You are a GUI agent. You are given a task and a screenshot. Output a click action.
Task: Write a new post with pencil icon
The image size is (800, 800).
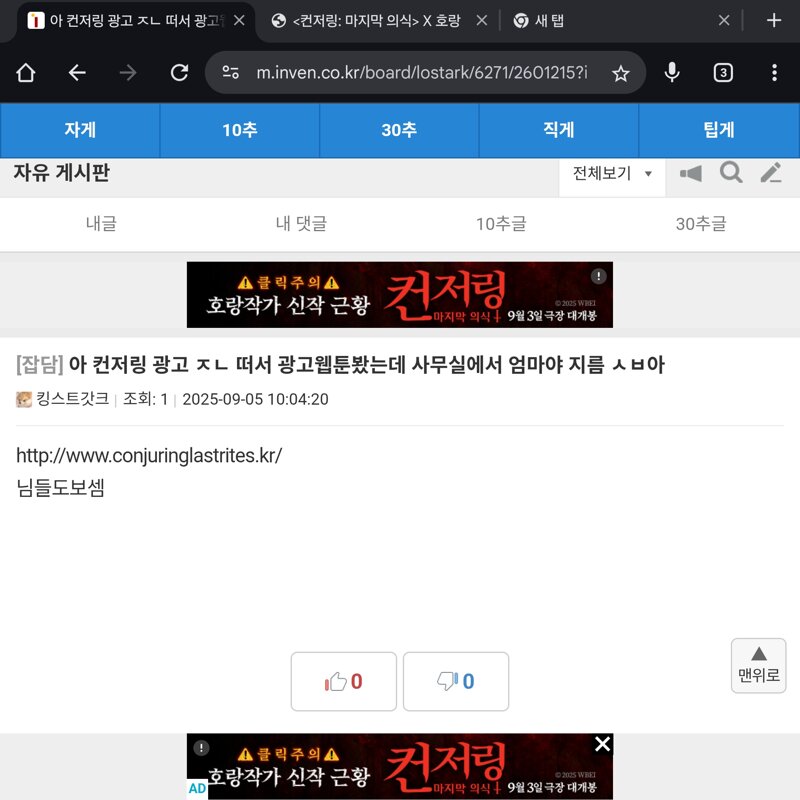pos(771,172)
